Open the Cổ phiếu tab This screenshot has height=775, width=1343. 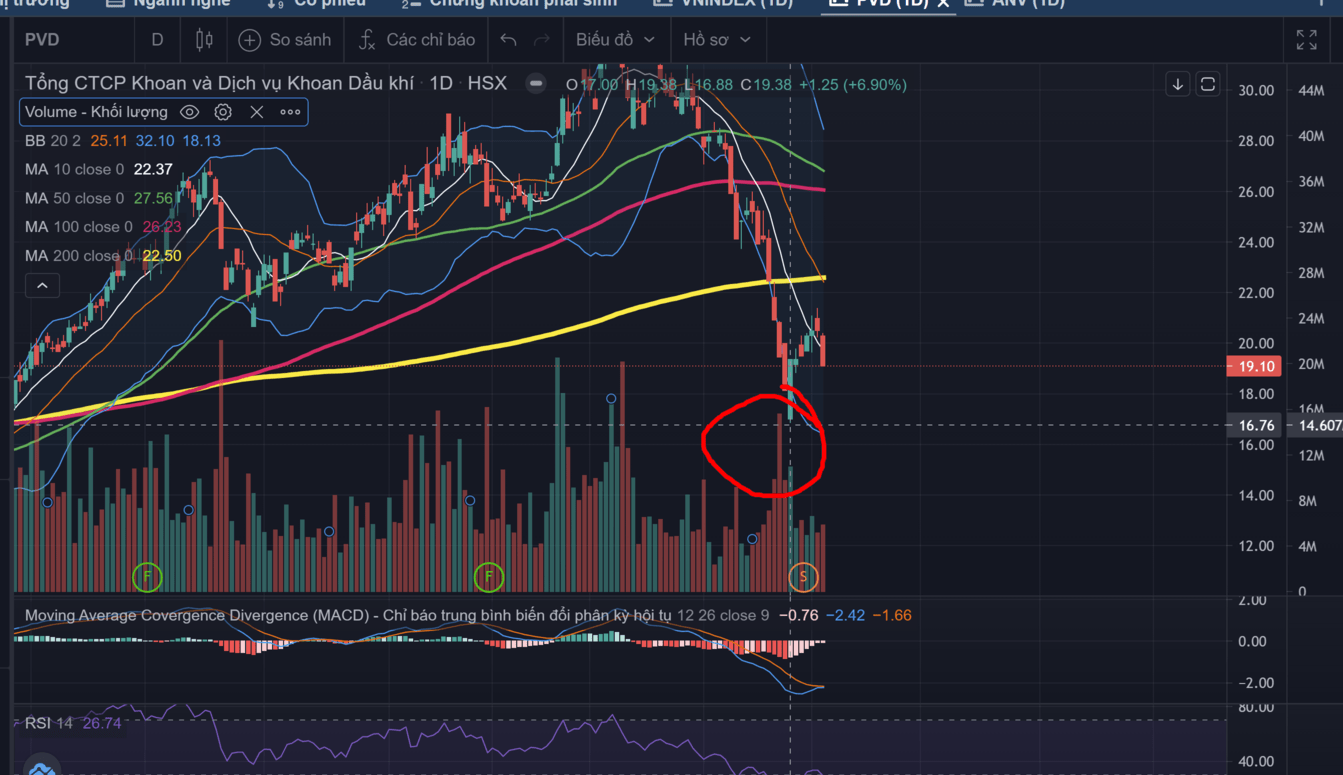coord(316,3)
